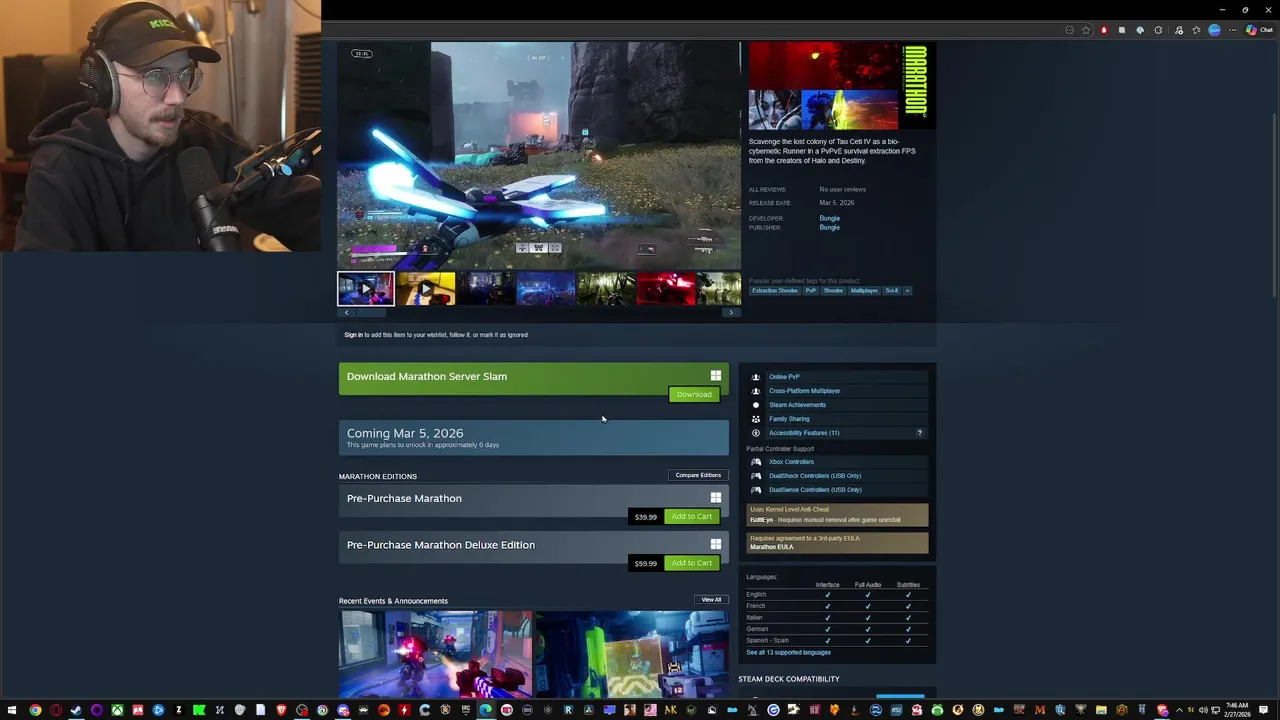The image size is (1280, 720).
Task: Select the Extraction Shooter tag
Action: click(x=775, y=290)
